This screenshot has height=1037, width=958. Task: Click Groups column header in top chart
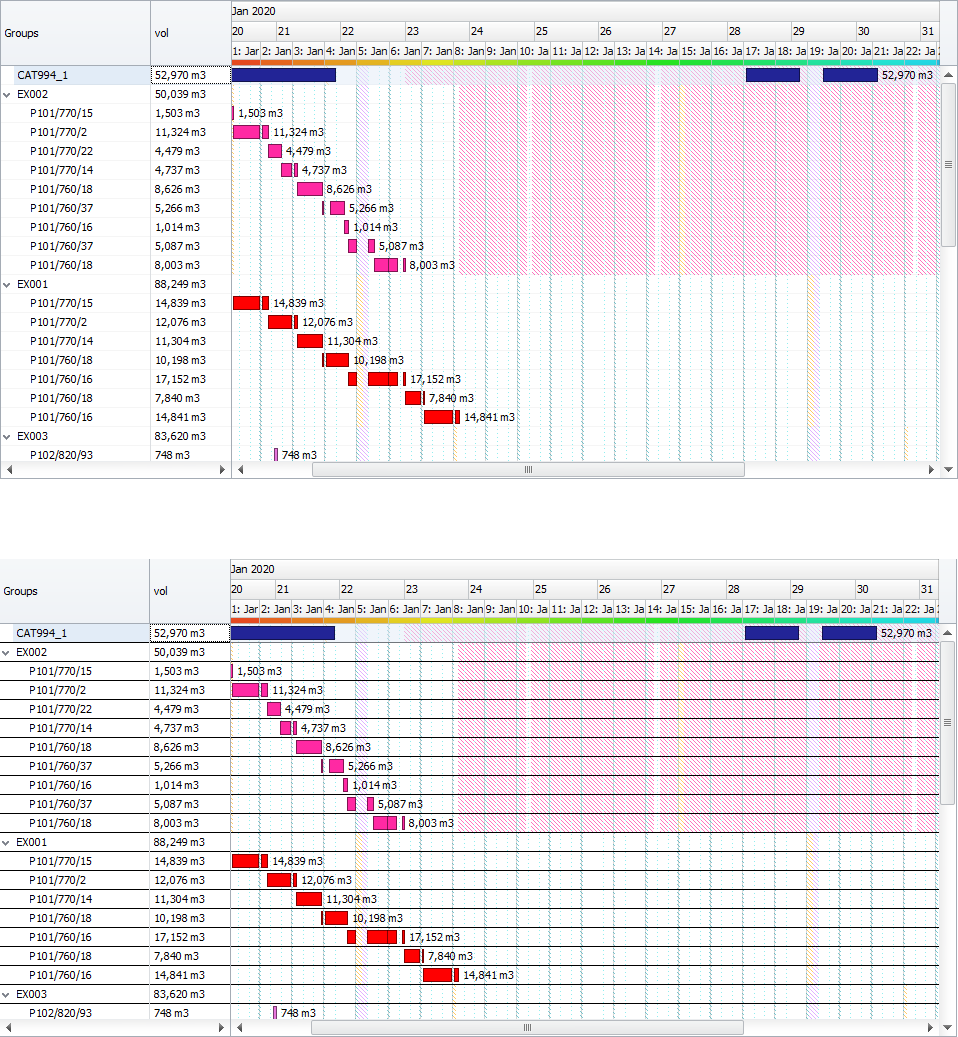click(x=75, y=33)
